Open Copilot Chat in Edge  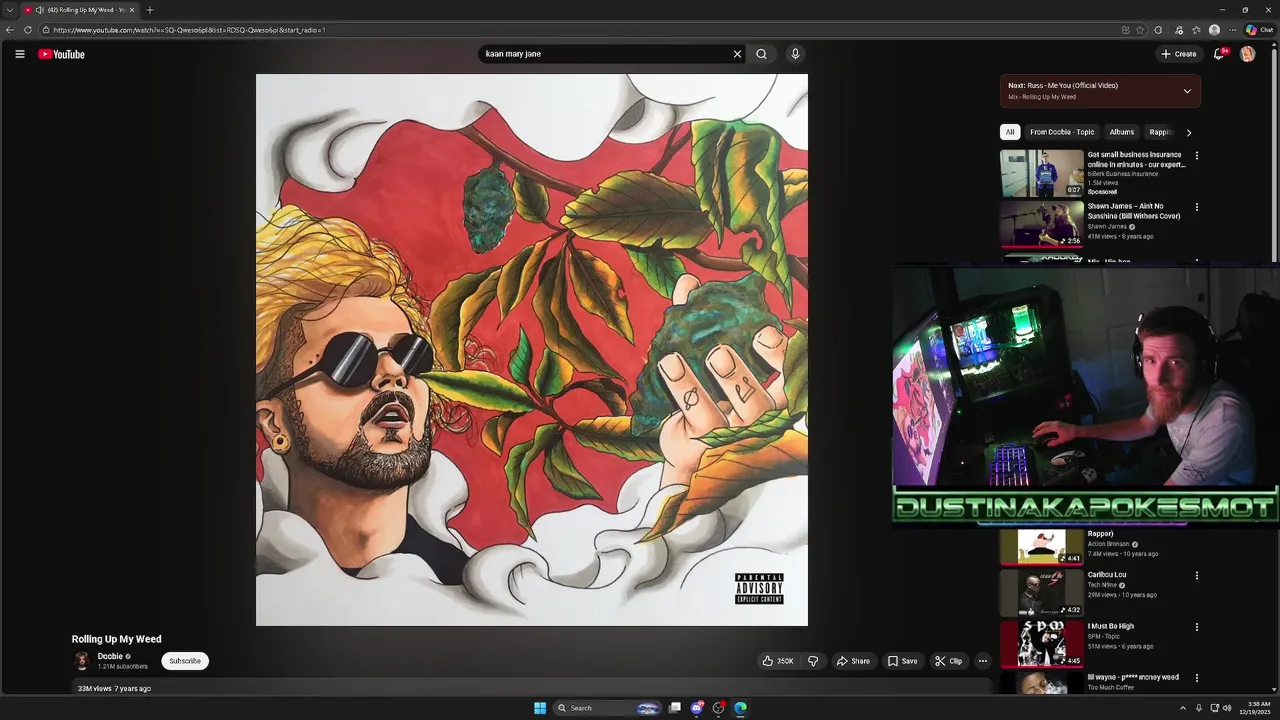[x=1258, y=30]
